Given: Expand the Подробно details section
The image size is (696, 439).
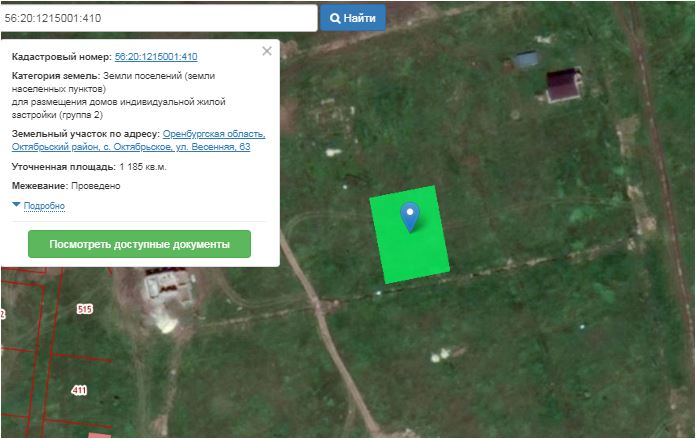Looking at the screenshot, I should pos(43,206).
